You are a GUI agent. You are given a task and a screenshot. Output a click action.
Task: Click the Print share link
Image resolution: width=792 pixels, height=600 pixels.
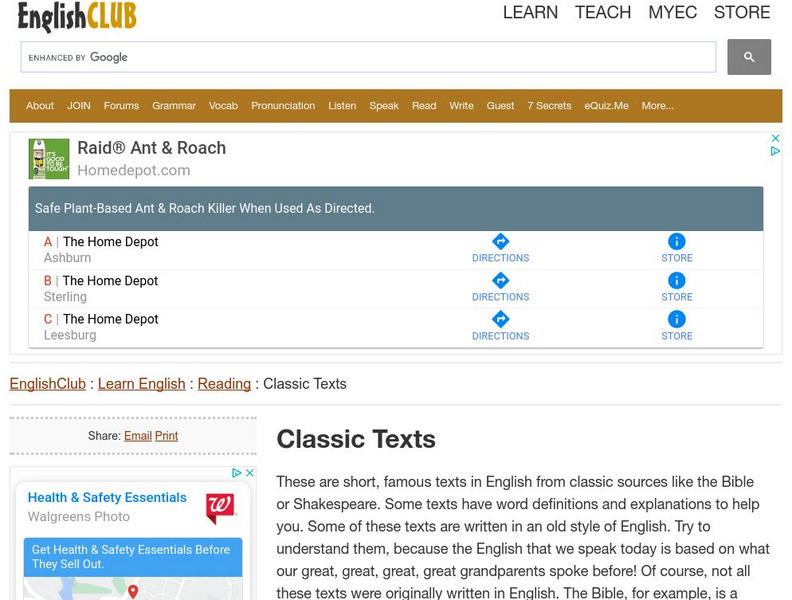(166, 435)
